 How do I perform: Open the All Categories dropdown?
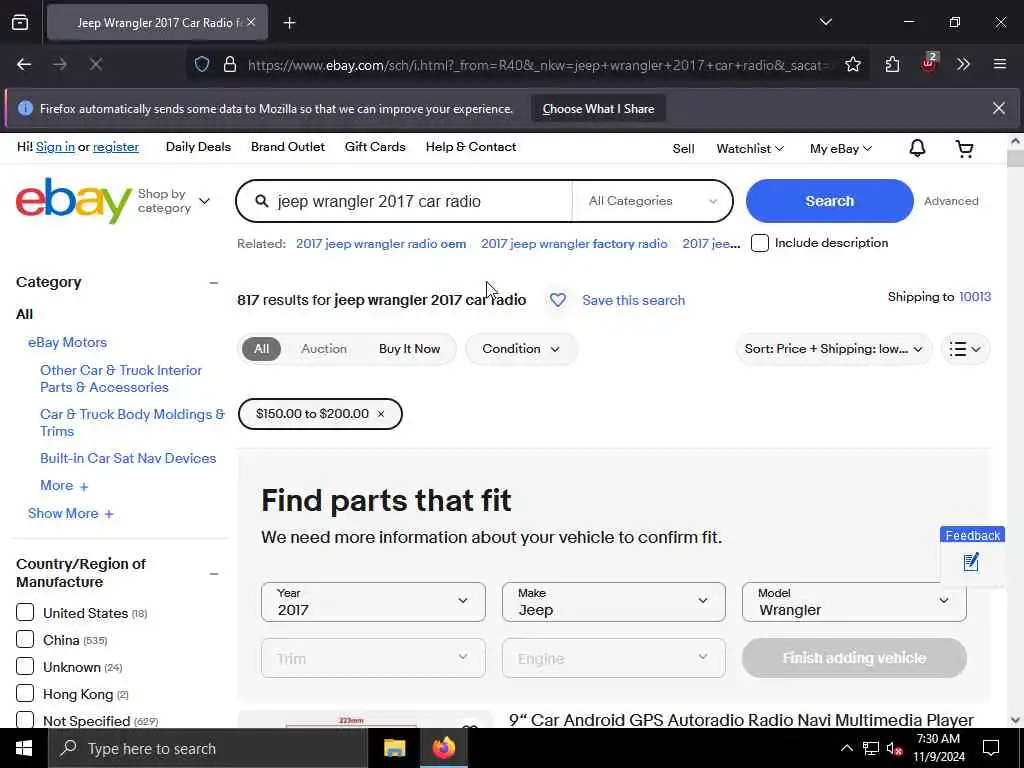pos(652,201)
